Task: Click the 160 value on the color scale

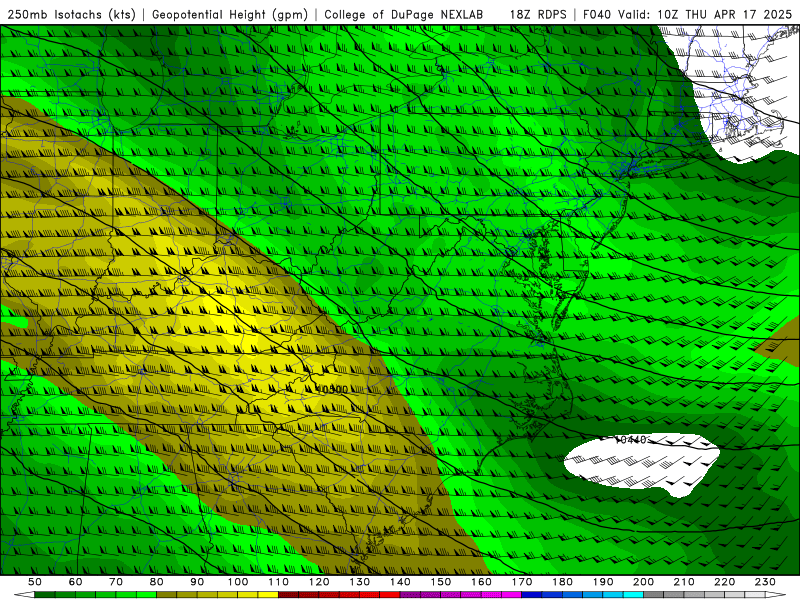Action: click(x=481, y=582)
